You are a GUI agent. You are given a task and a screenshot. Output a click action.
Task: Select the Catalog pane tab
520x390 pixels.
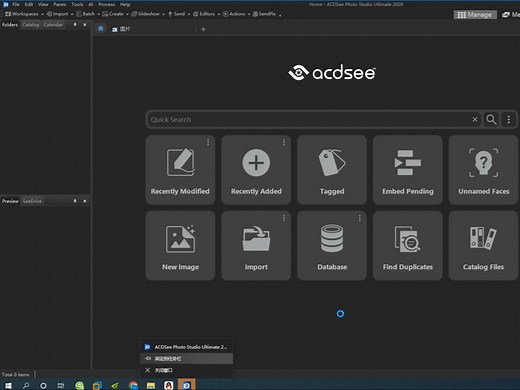[x=31, y=25]
